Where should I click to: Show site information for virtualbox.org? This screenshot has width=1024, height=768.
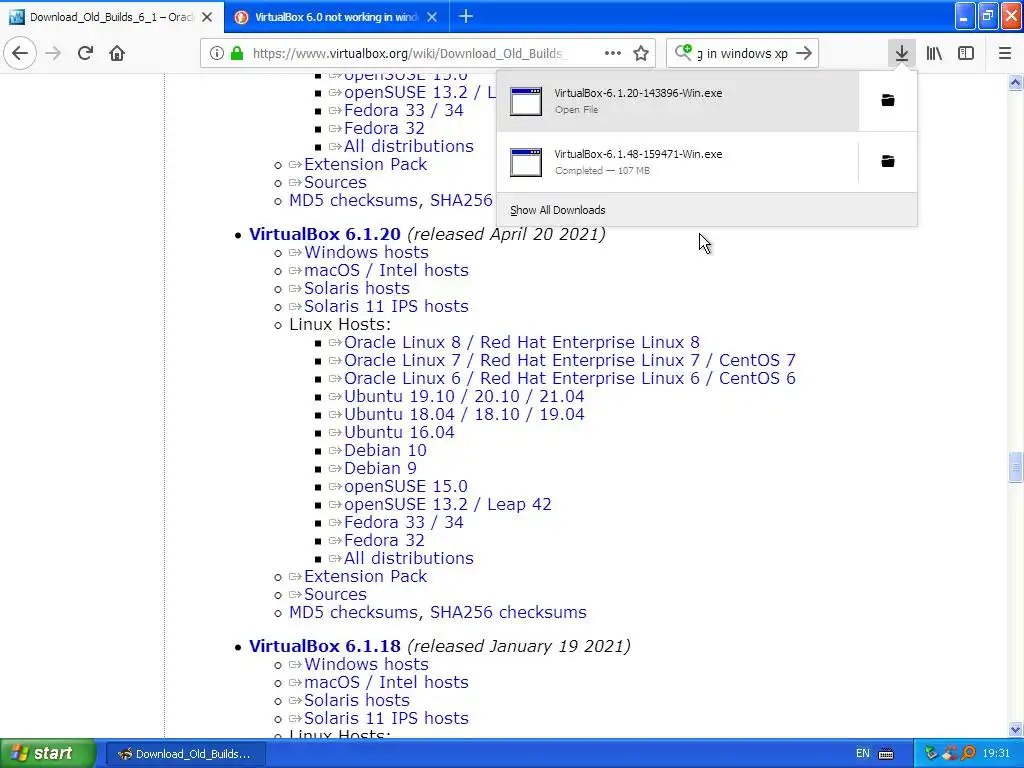point(217,53)
